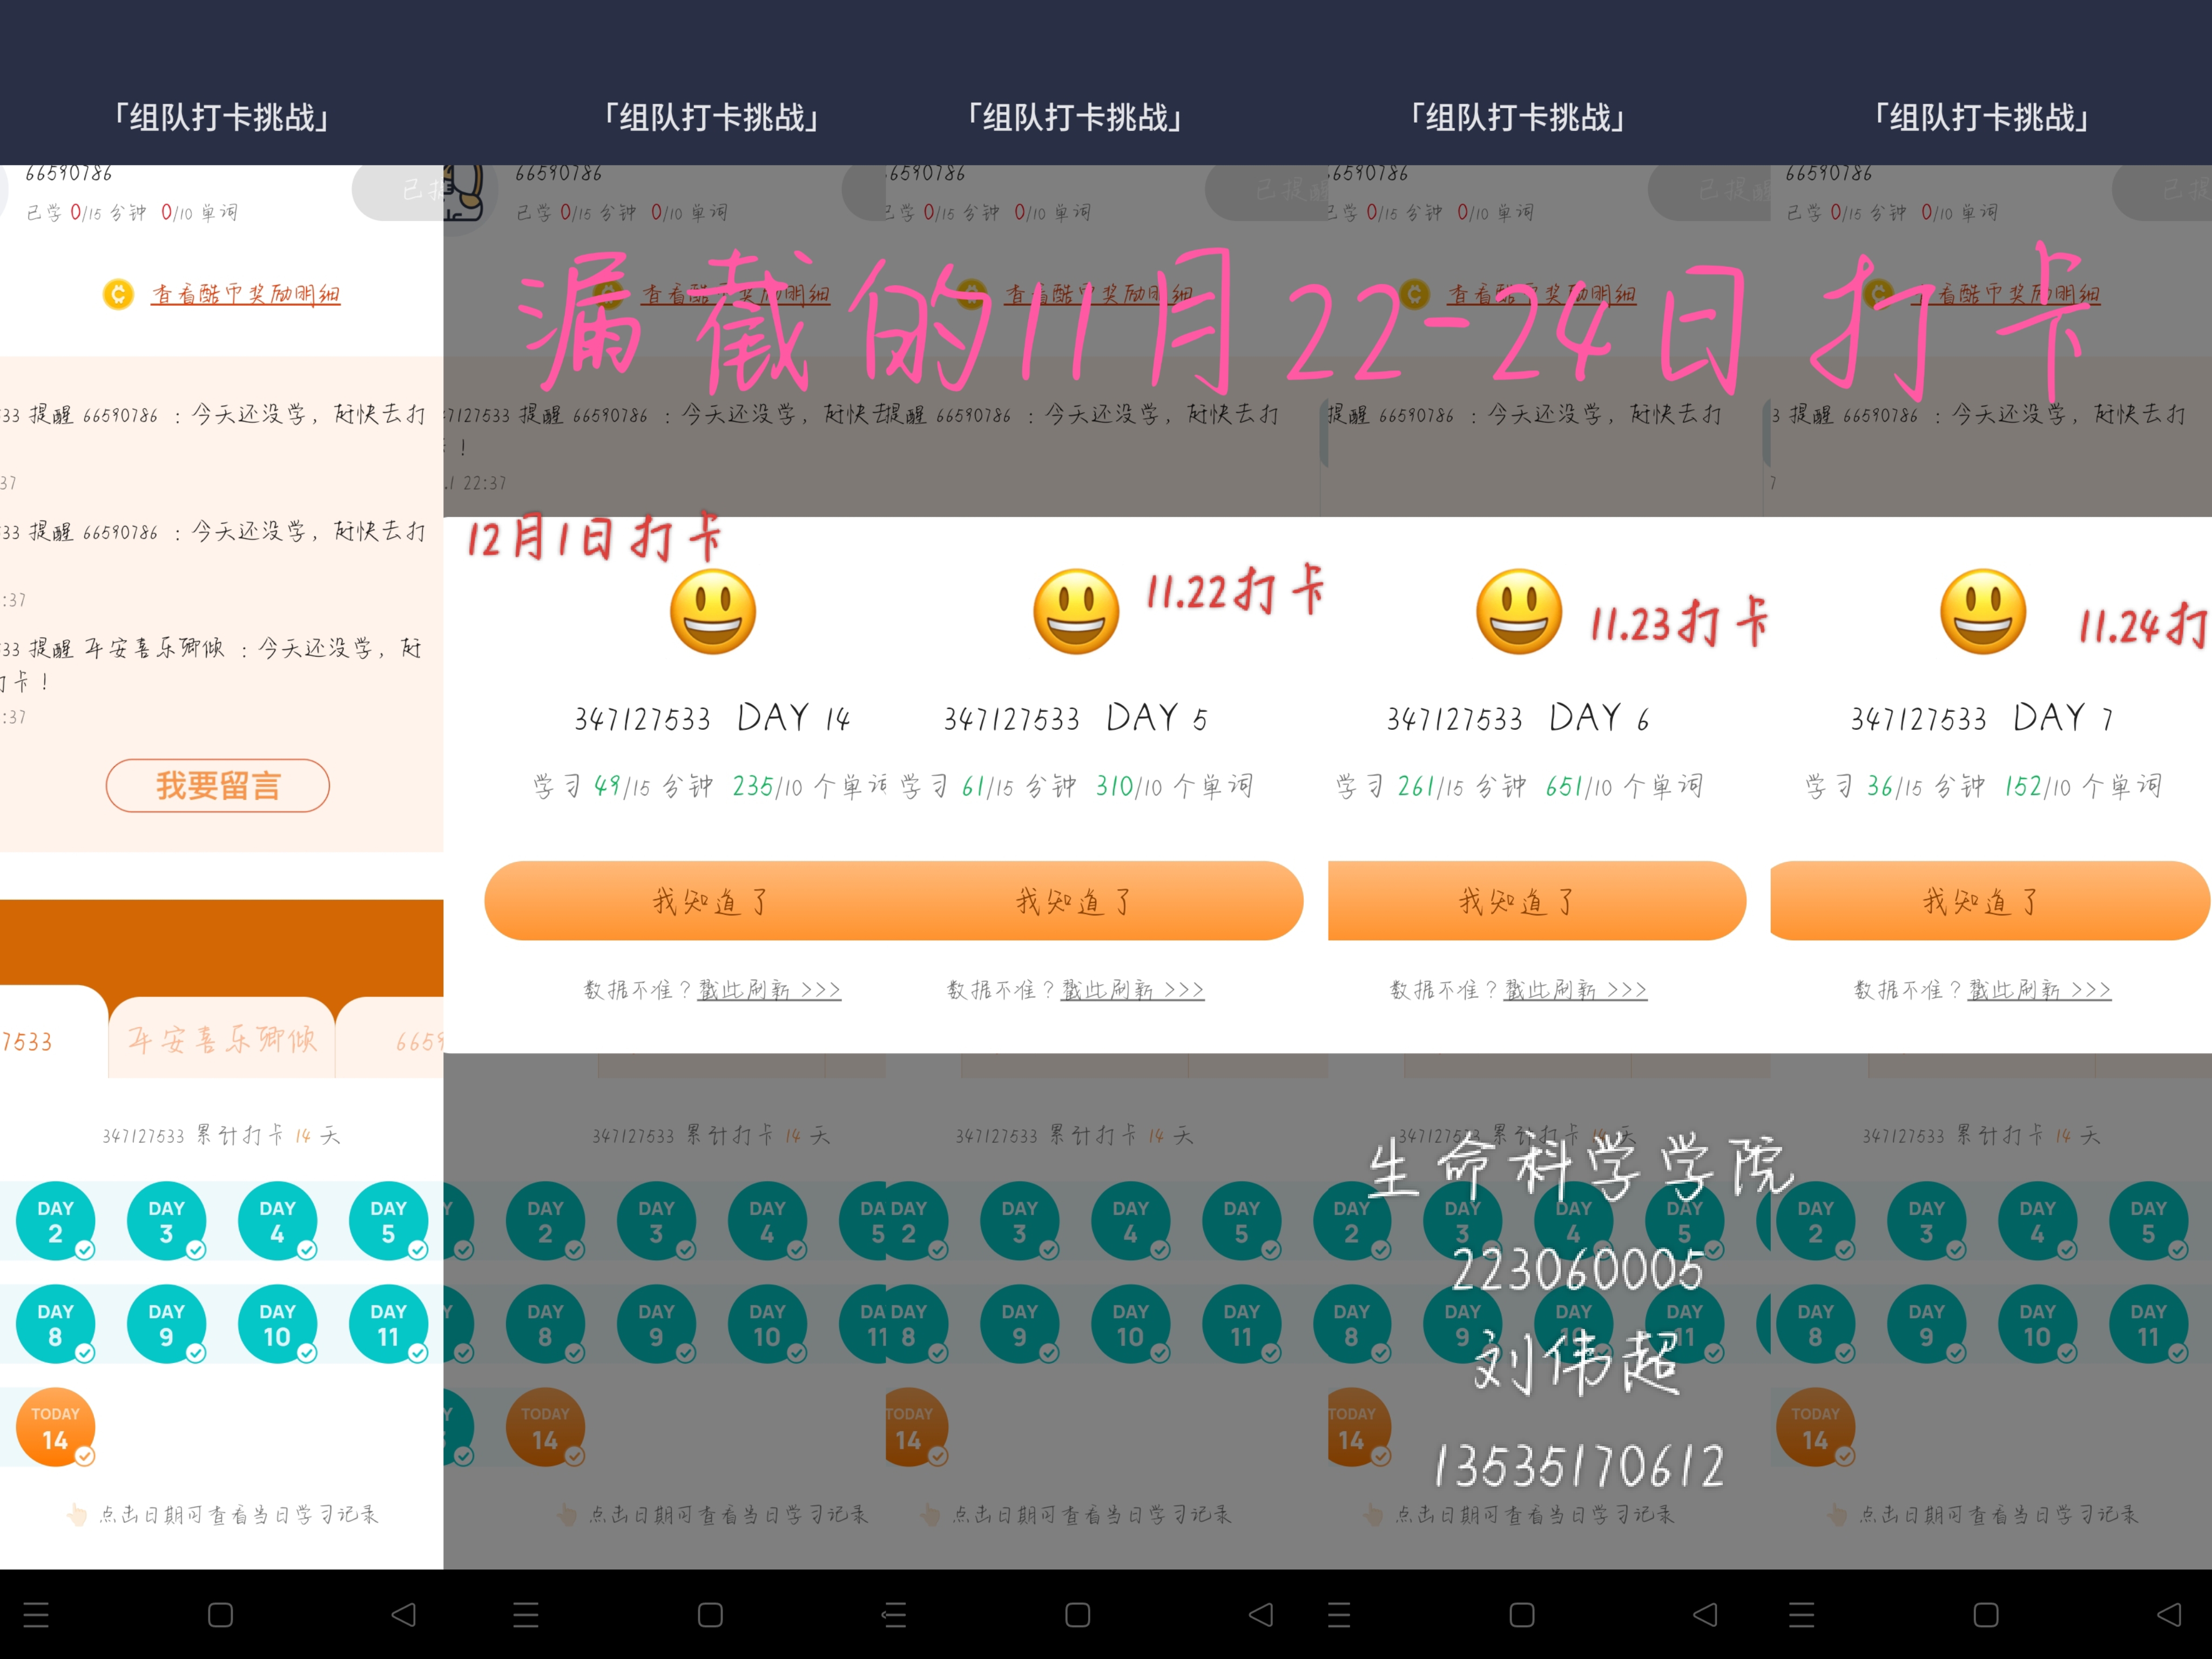The width and height of the screenshot is (2212, 1659).
Task: Confirm the DAY 6 popup with 我知道了
Action: click(1536, 901)
